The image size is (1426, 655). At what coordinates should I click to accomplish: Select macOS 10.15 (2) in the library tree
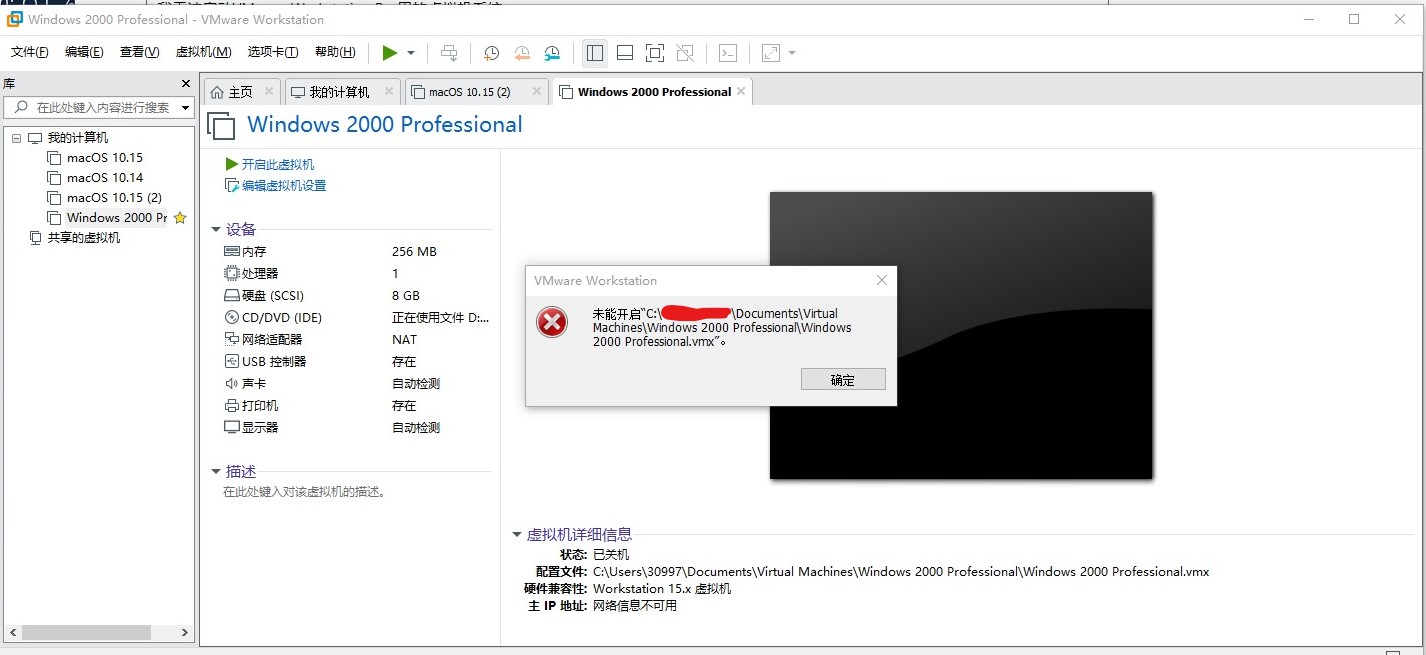[x=114, y=197]
